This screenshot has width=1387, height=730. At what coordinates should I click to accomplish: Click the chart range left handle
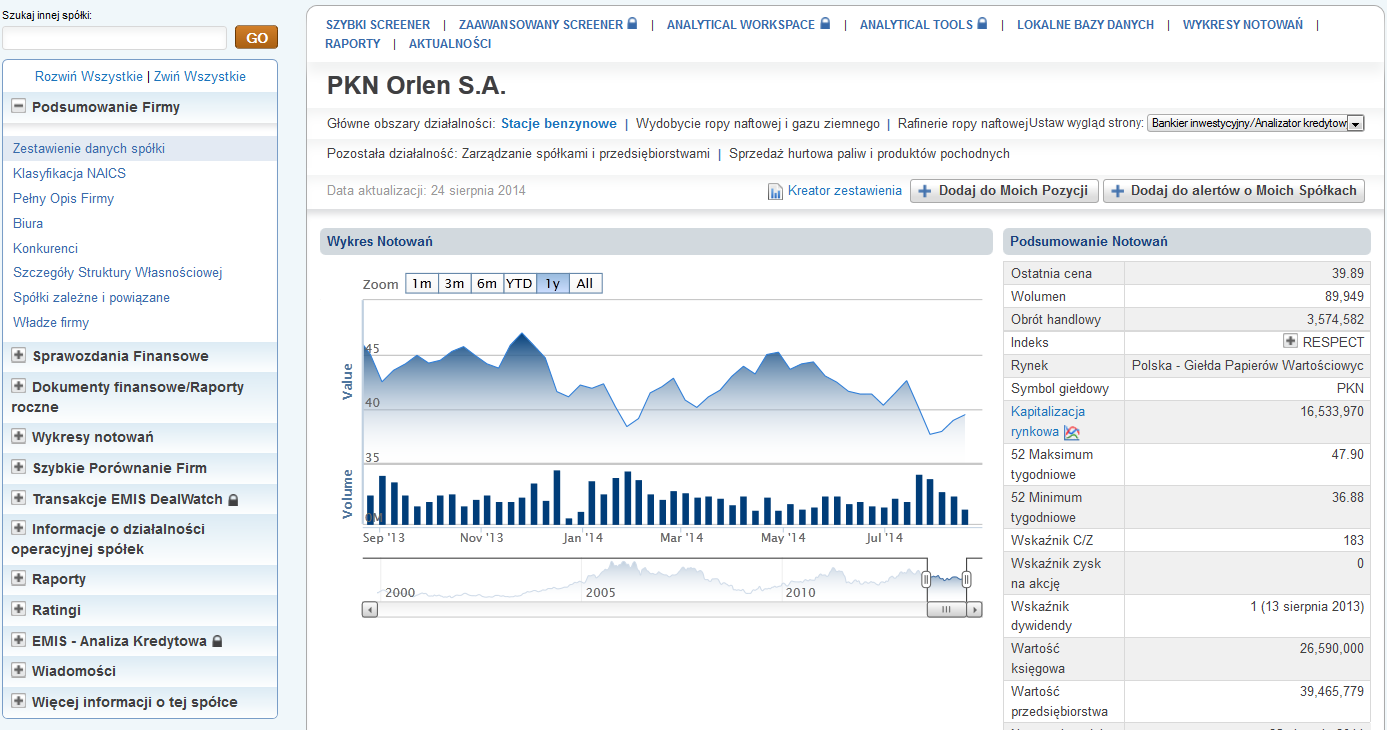pos(926,579)
